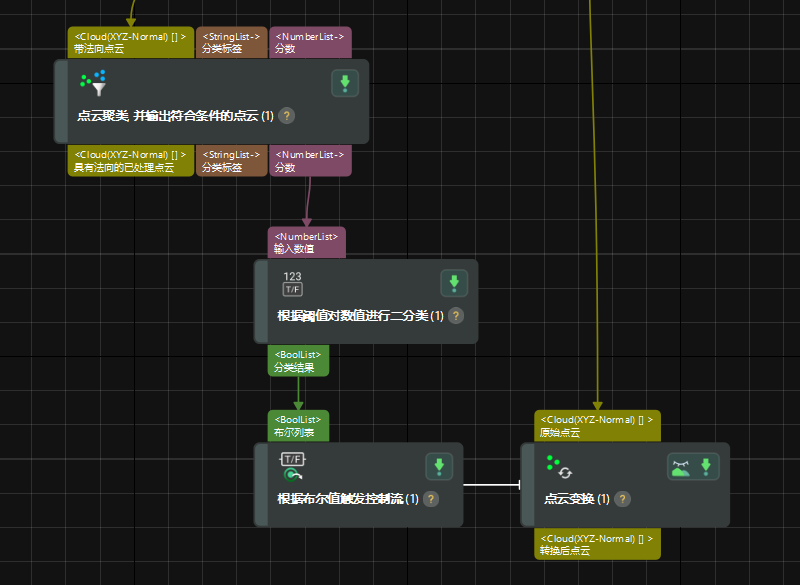Click the 点云聚类 funnel step icon
Image resolution: width=800 pixels, height=585 pixels.
[93, 83]
